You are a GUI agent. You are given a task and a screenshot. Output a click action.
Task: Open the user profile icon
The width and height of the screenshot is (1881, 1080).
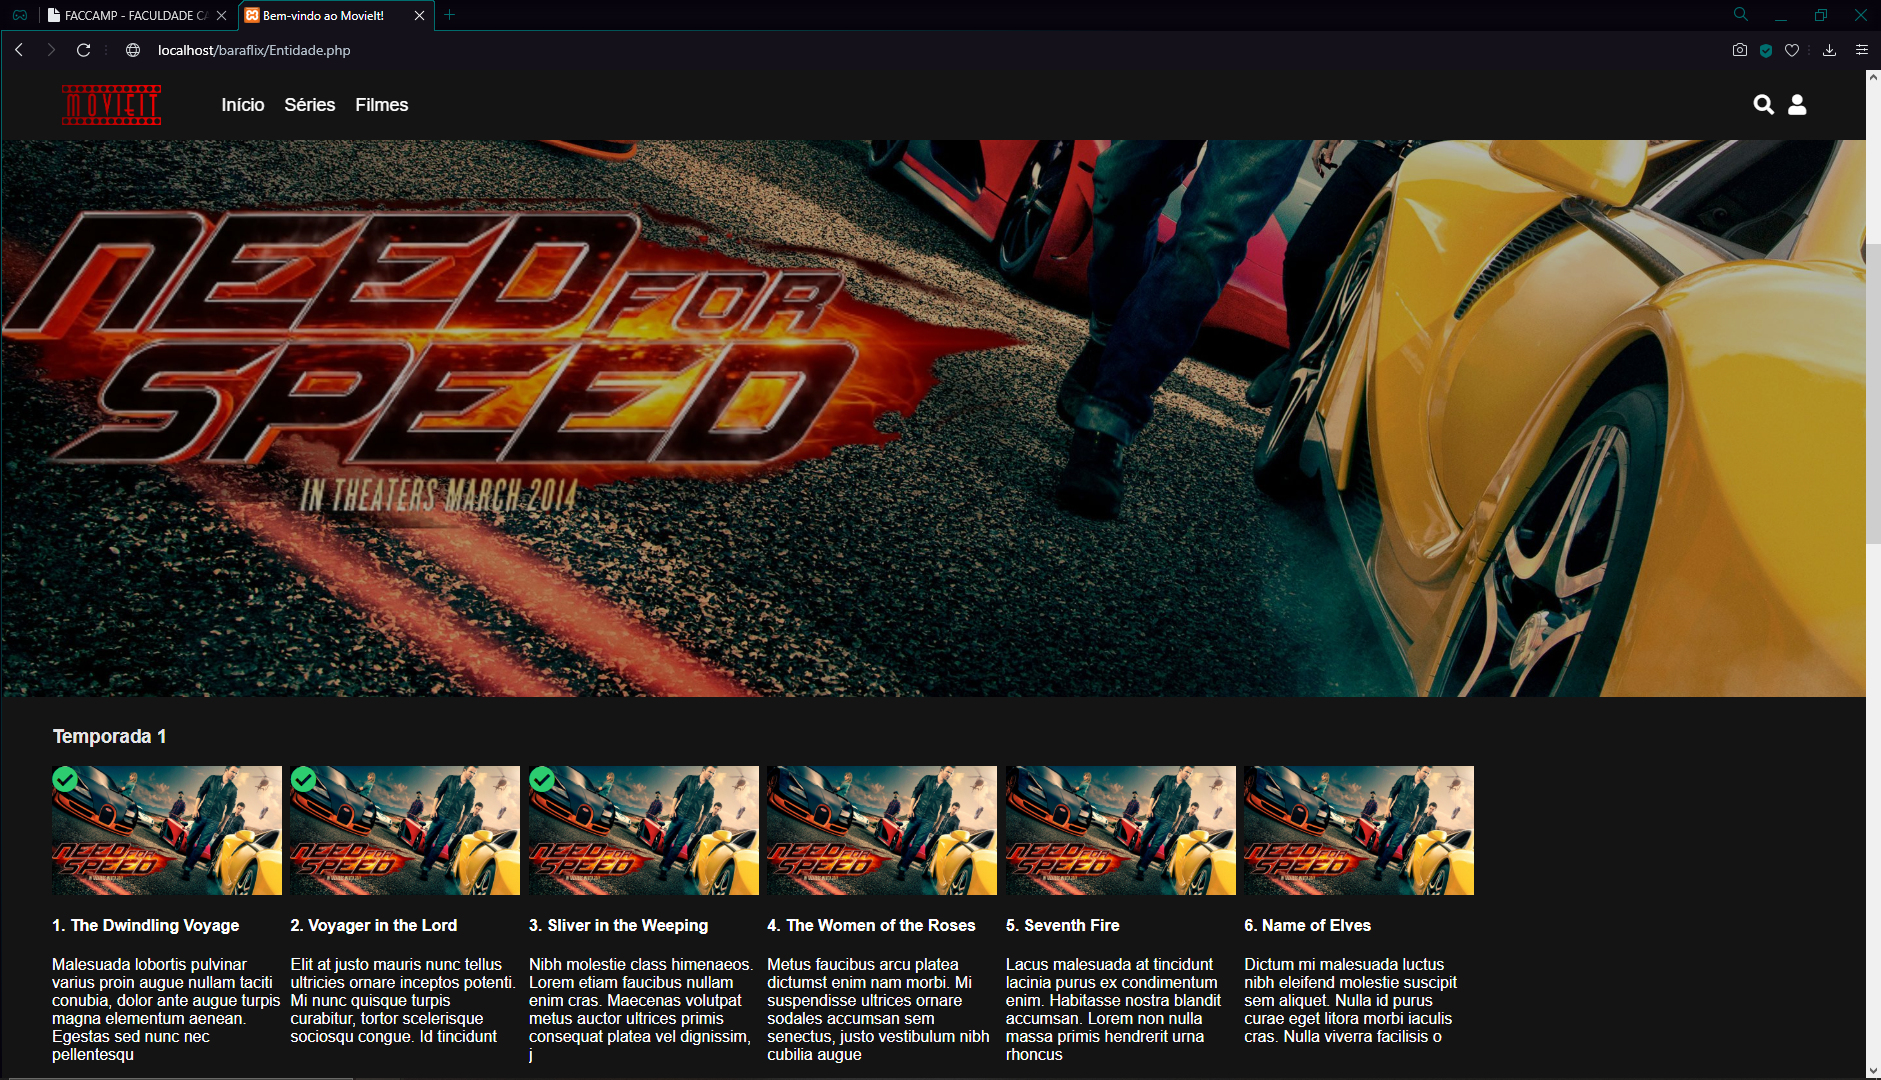(1797, 105)
